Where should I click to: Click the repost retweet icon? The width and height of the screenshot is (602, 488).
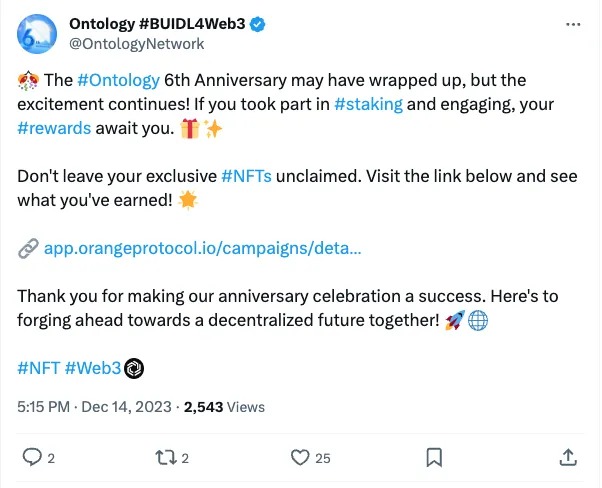[x=165, y=458]
